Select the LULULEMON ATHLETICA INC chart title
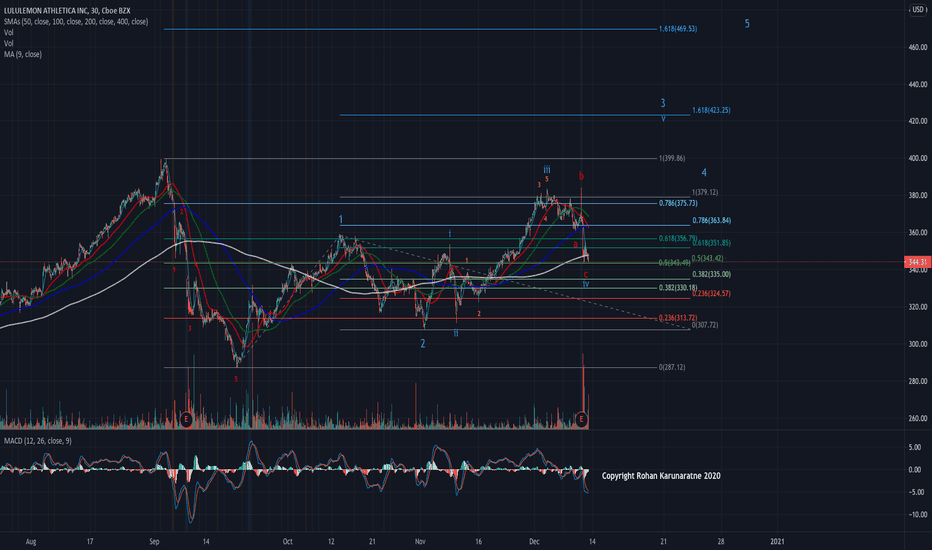This screenshot has height=550, width=932. [67, 11]
